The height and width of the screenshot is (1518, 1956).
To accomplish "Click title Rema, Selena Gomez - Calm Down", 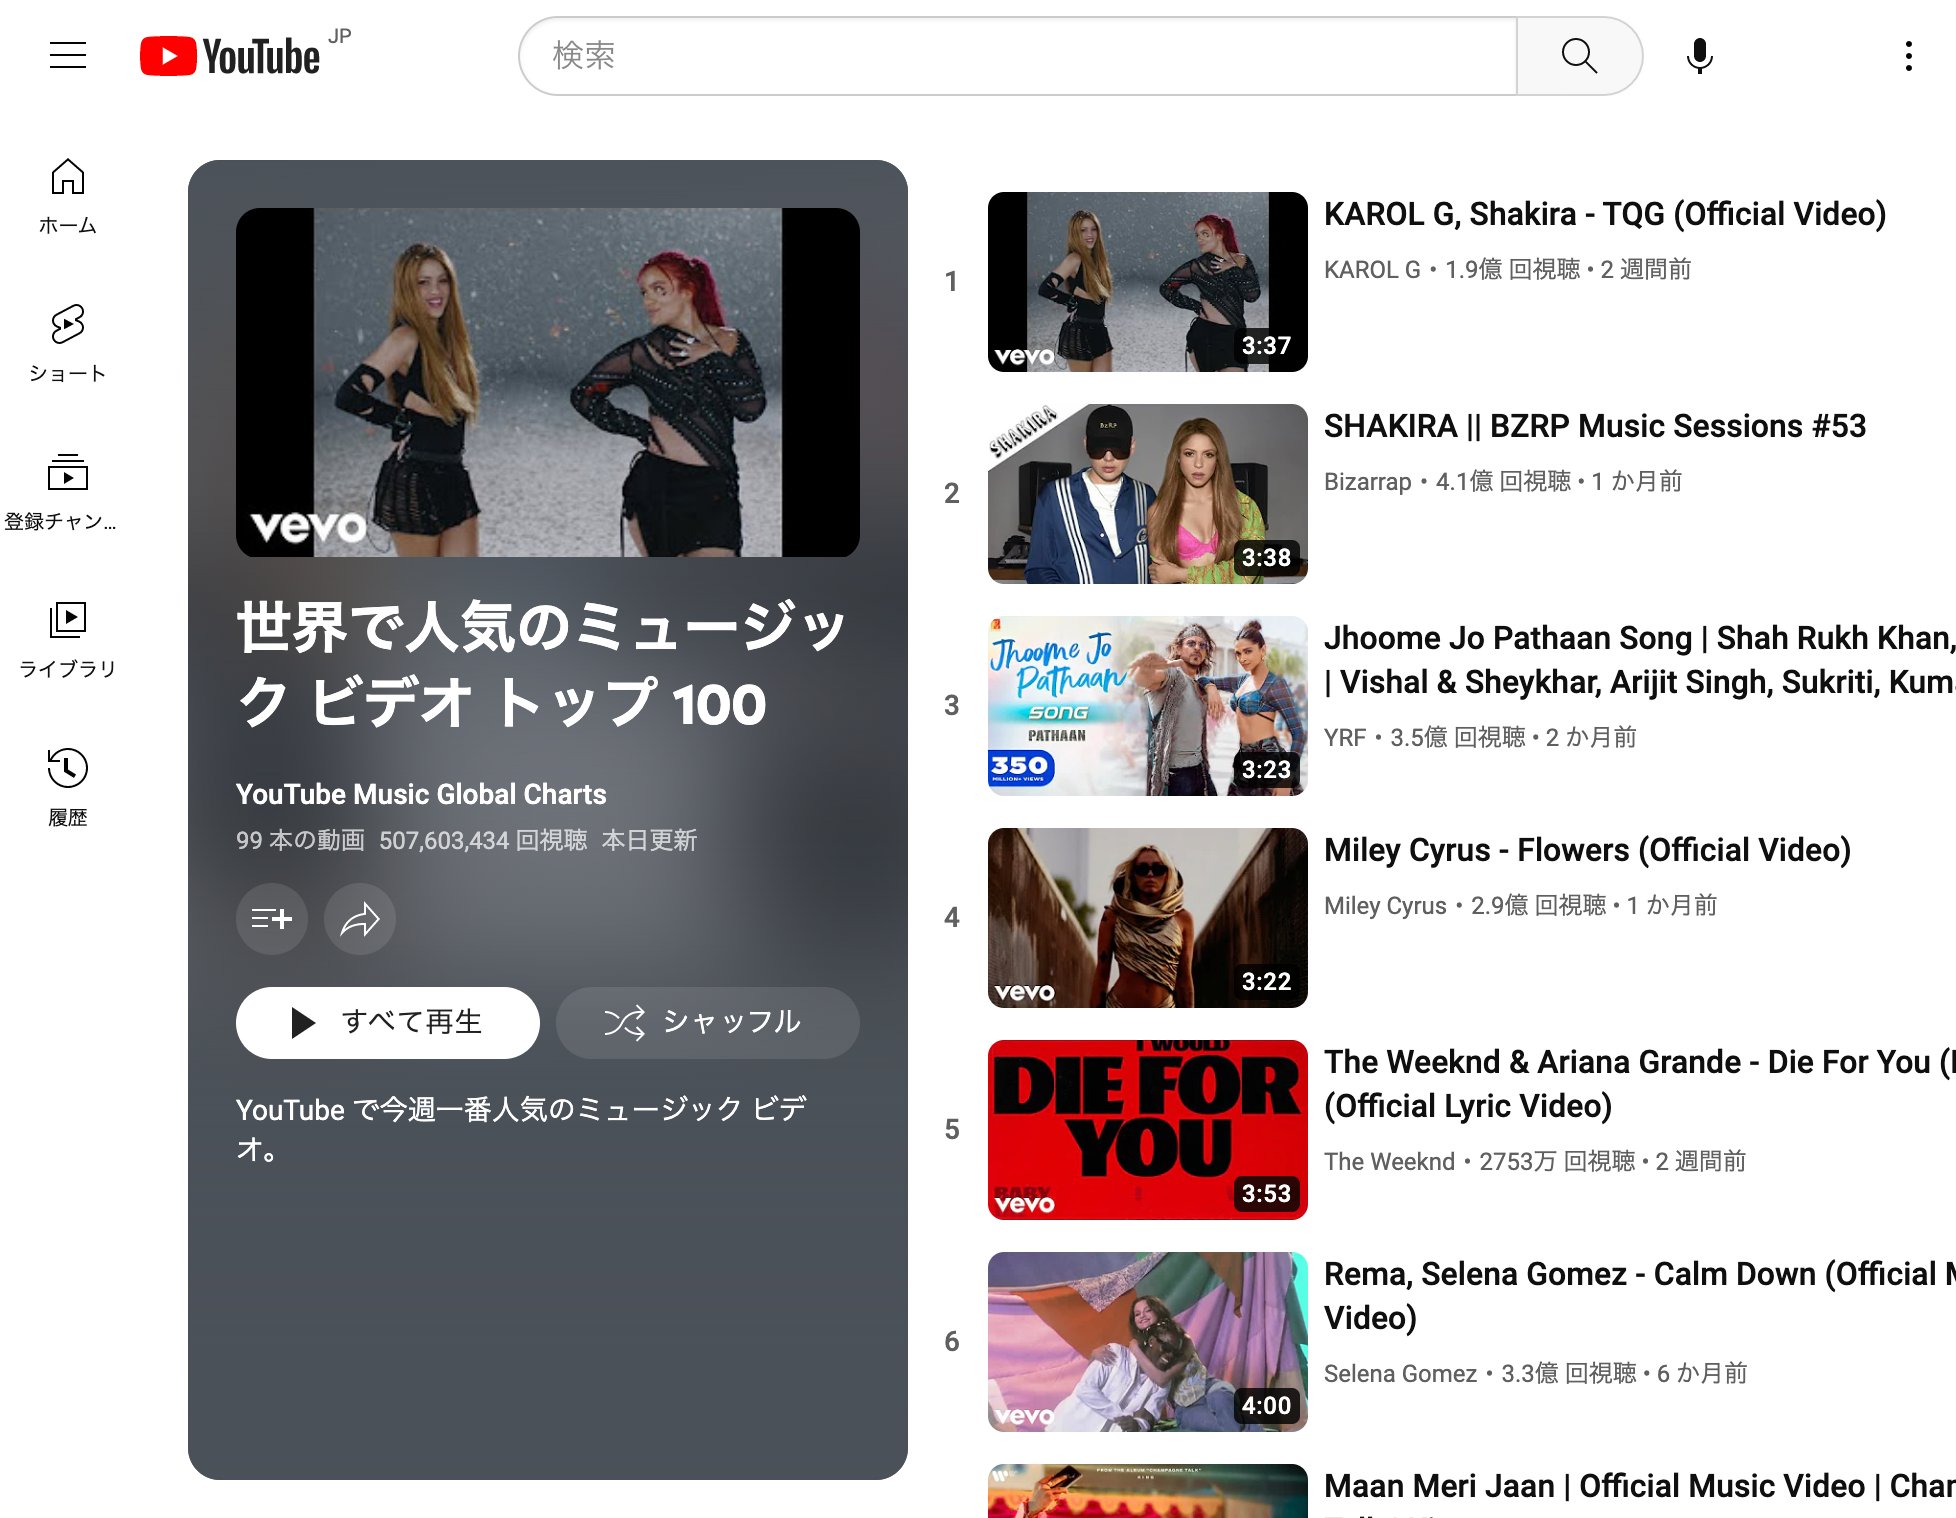I will [x=1639, y=1296].
